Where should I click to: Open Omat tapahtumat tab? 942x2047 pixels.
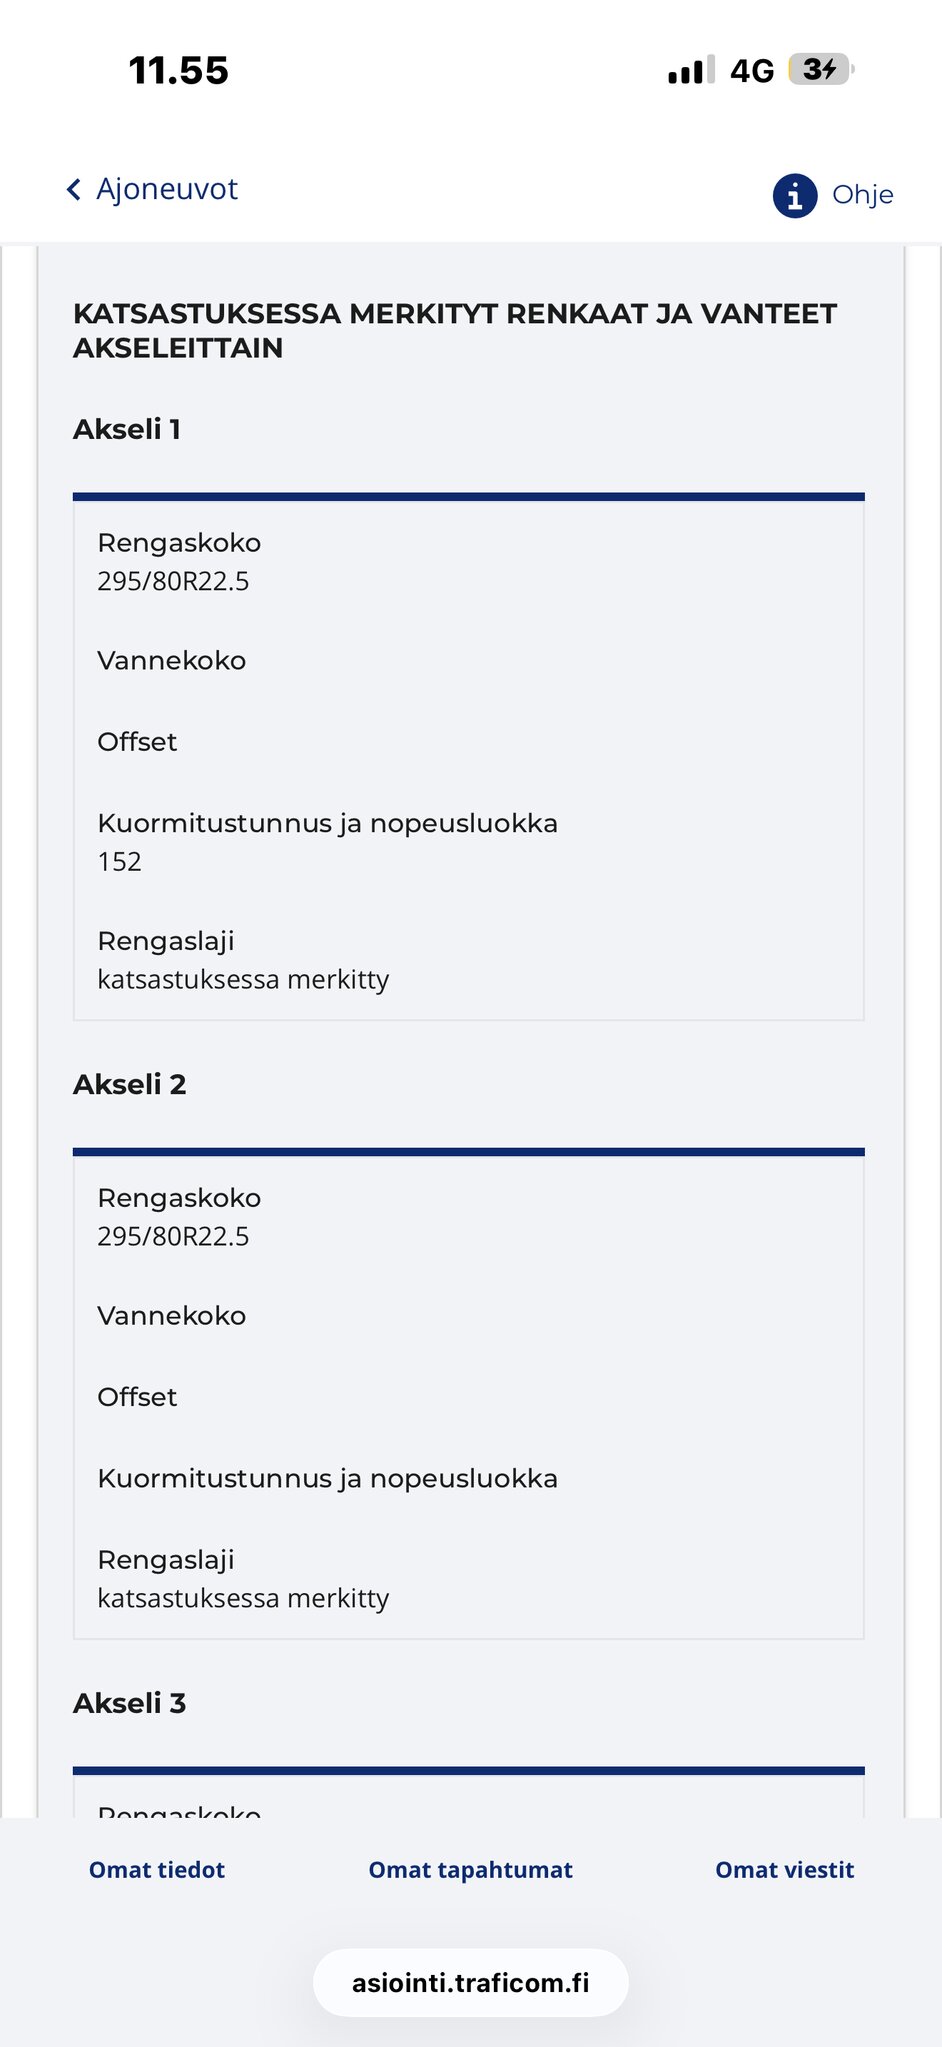(470, 1870)
